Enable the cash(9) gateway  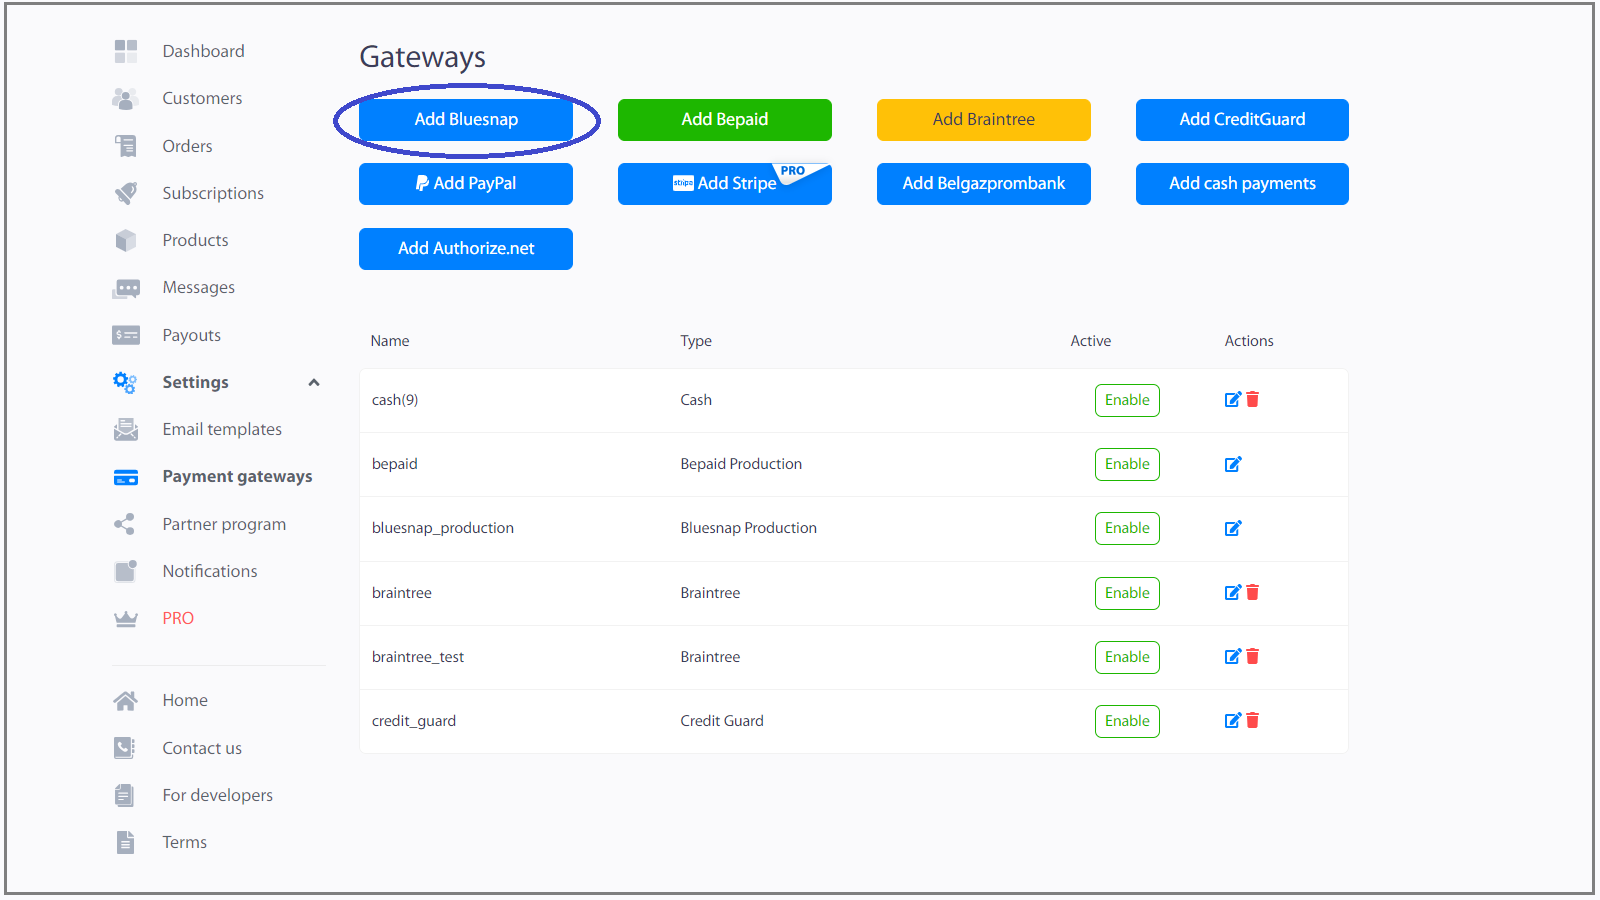point(1127,400)
